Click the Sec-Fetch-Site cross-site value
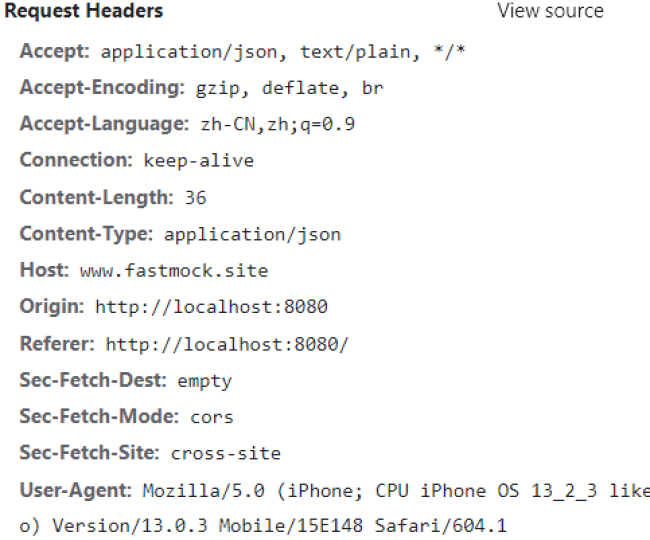Screen dimensions: 650x540 pyautogui.click(x=225, y=454)
